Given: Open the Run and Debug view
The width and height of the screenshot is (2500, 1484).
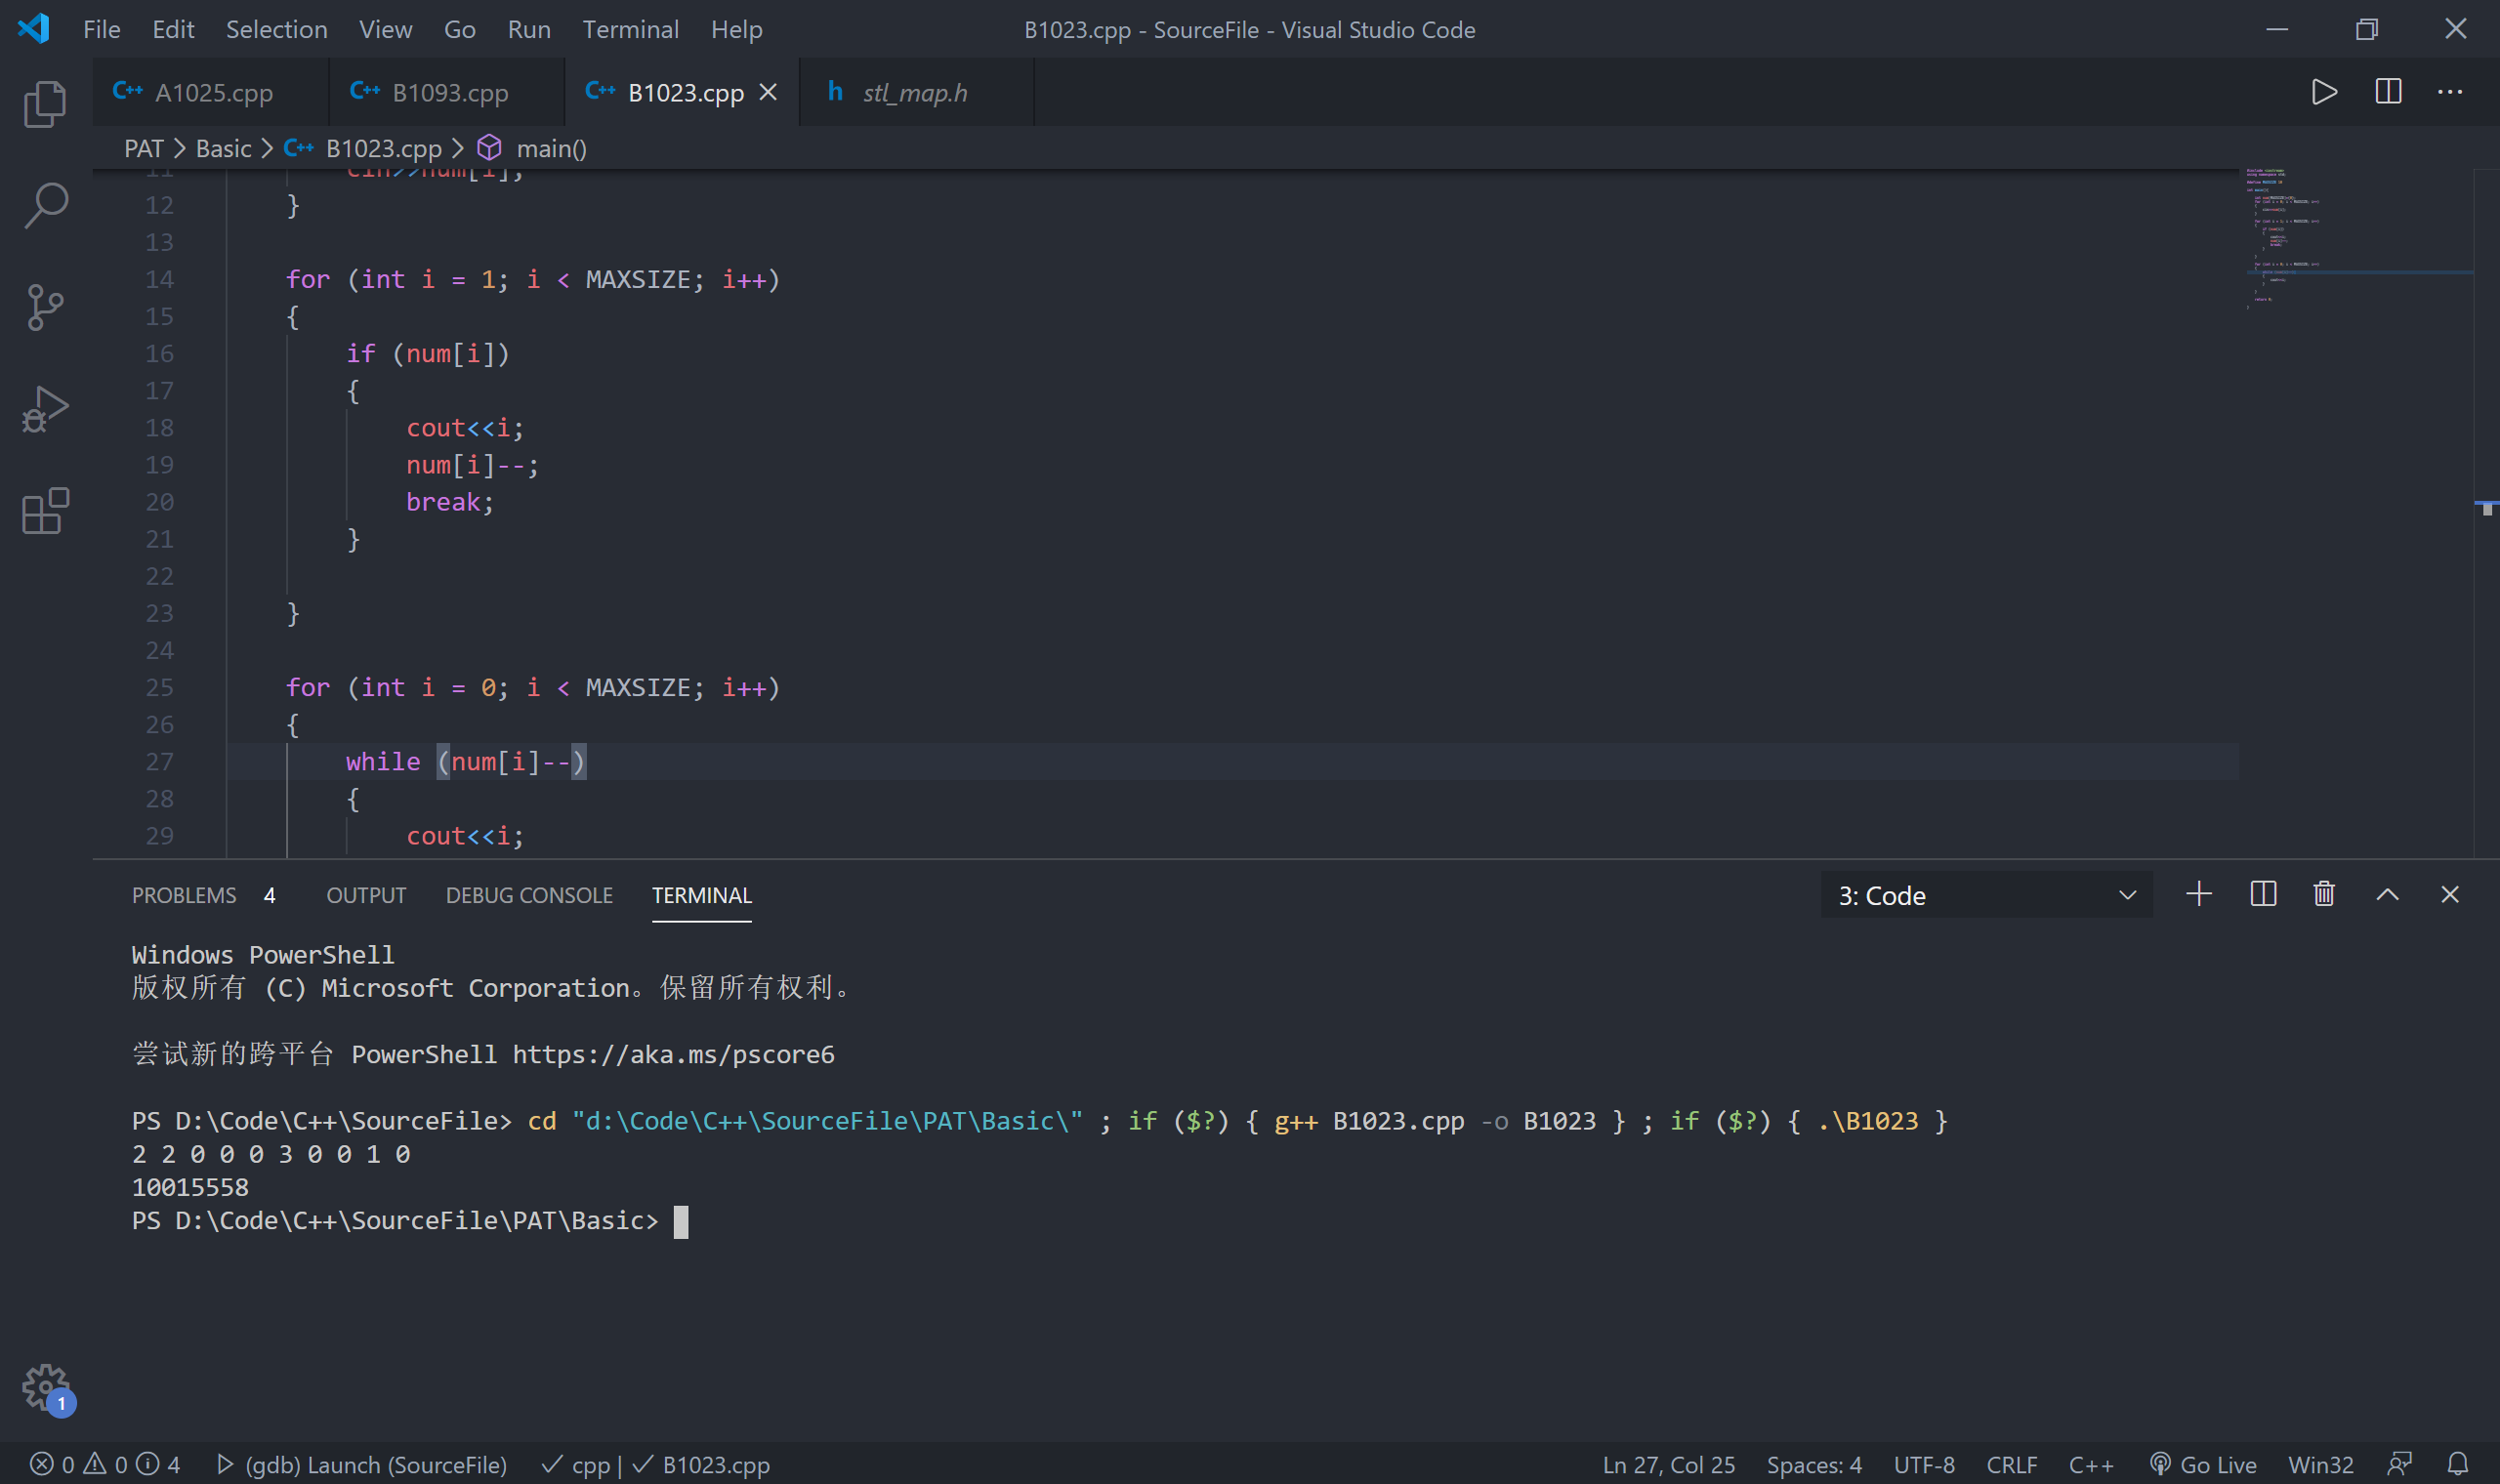Looking at the screenshot, I should click(45, 409).
